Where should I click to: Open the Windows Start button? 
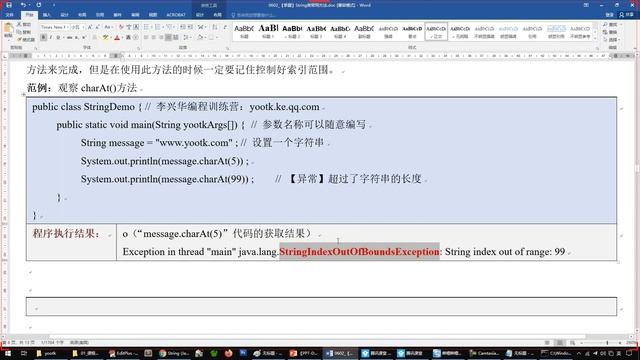tap(7, 353)
